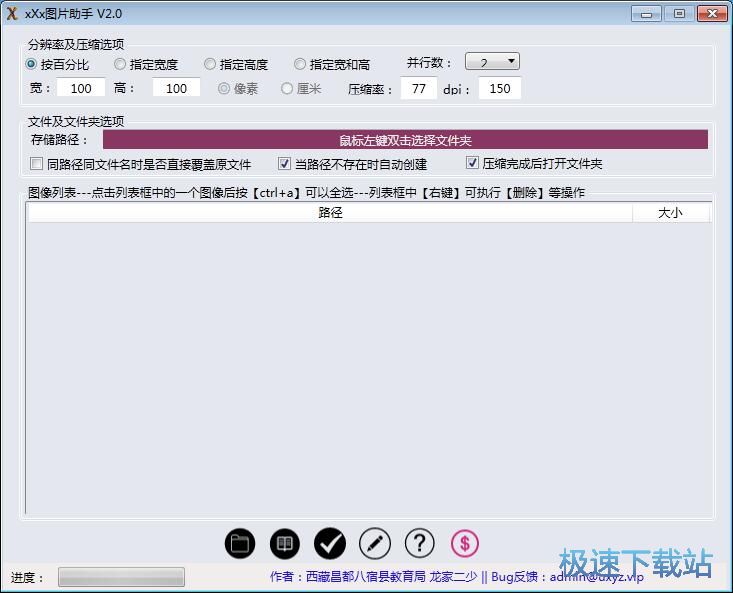733x593 pixels.
Task: Click the pink dollar donate icon
Action: point(464,543)
